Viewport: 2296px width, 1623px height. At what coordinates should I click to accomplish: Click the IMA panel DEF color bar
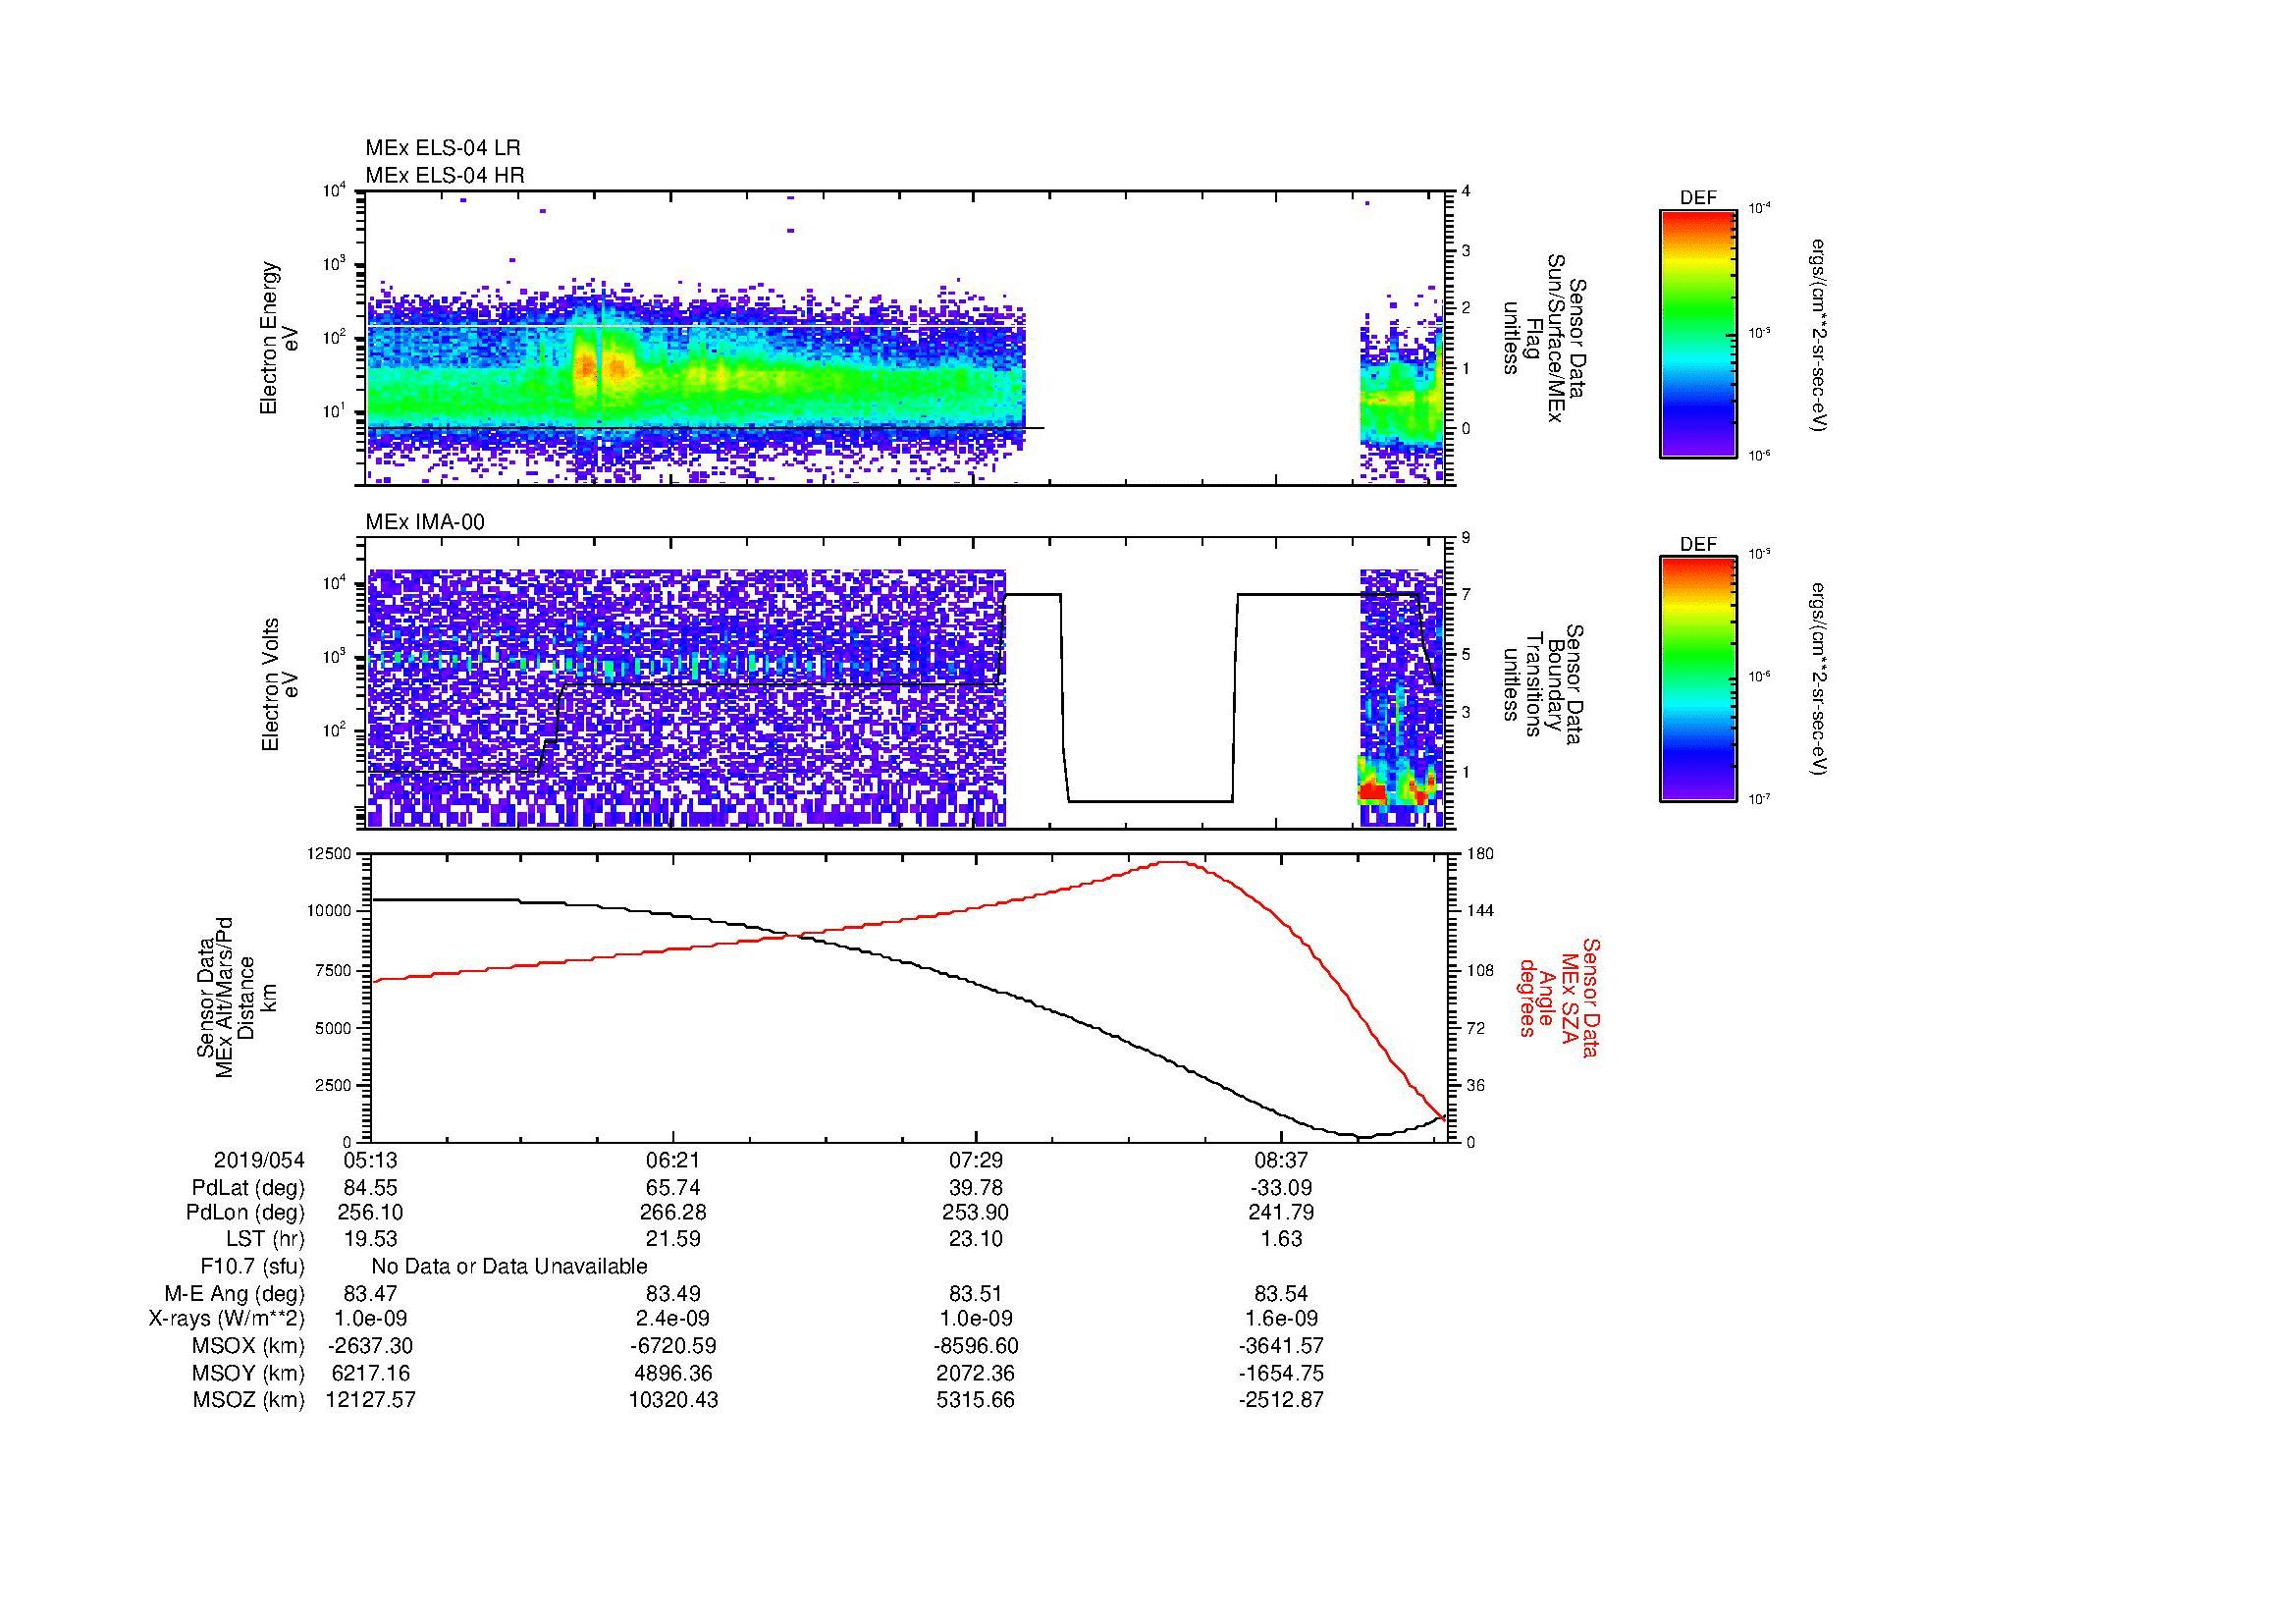pos(1698,679)
